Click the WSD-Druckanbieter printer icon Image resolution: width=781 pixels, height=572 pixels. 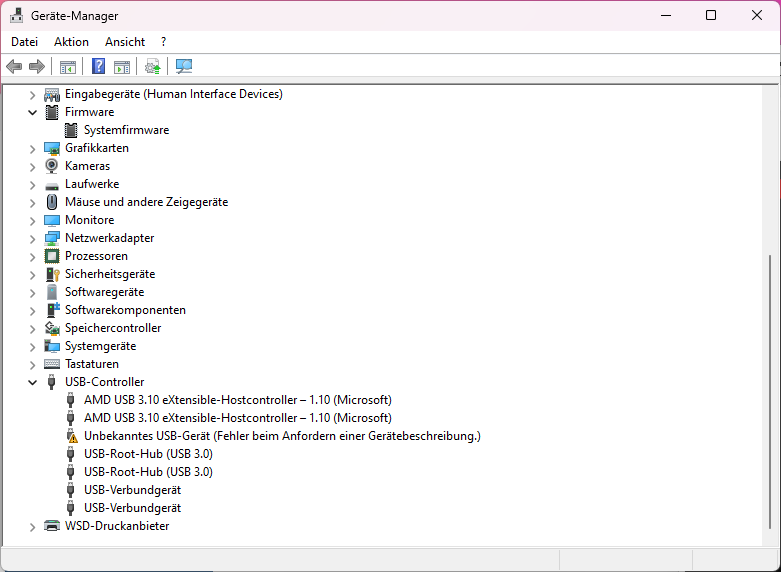pyautogui.click(x=52, y=526)
